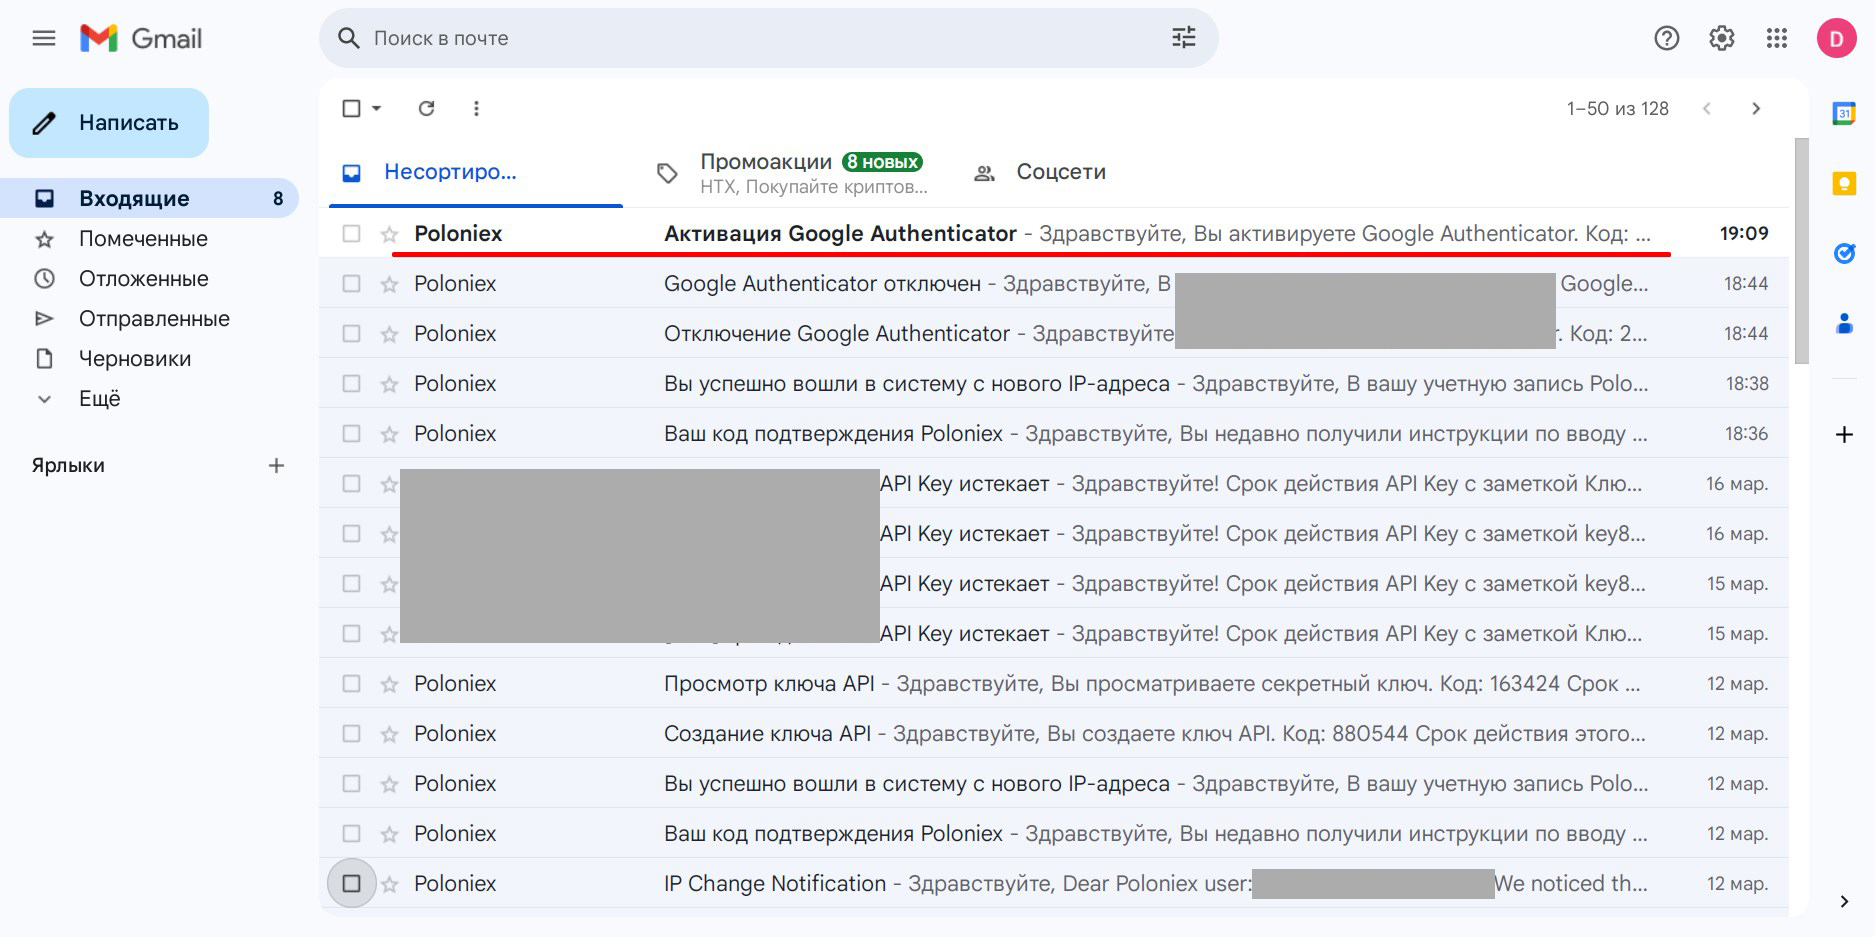
Task: Open the Помеченные folder
Action: tap(150, 238)
